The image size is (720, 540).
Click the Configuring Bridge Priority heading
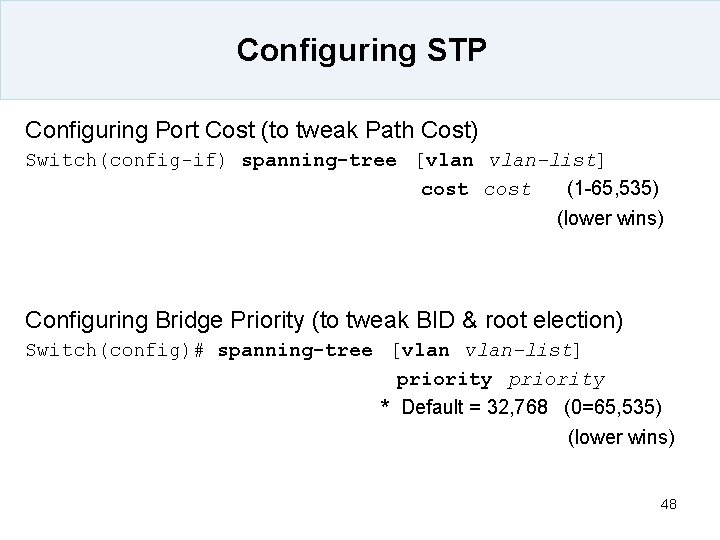tap(324, 320)
